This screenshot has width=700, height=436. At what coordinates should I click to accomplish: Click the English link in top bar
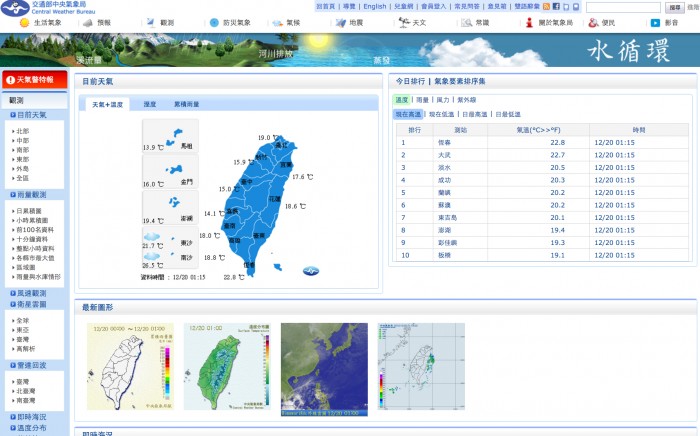click(x=375, y=6)
